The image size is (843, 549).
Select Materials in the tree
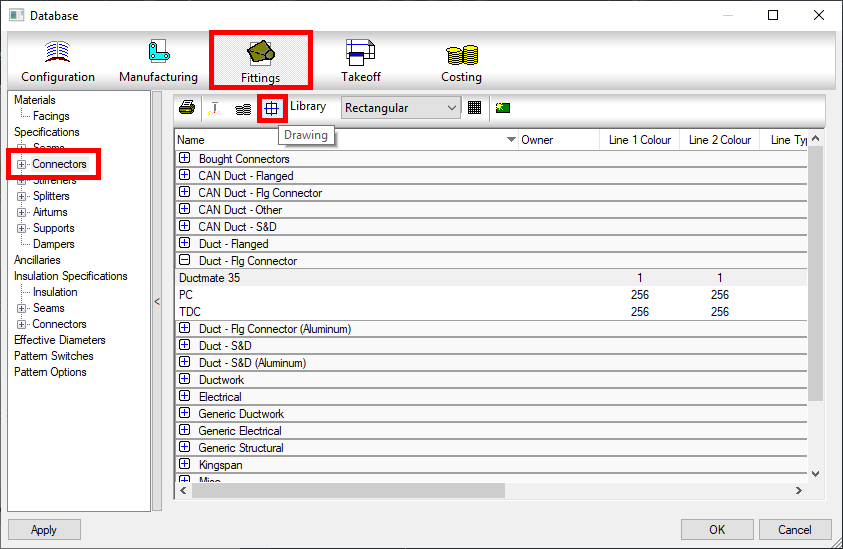(x=34, y=100)
